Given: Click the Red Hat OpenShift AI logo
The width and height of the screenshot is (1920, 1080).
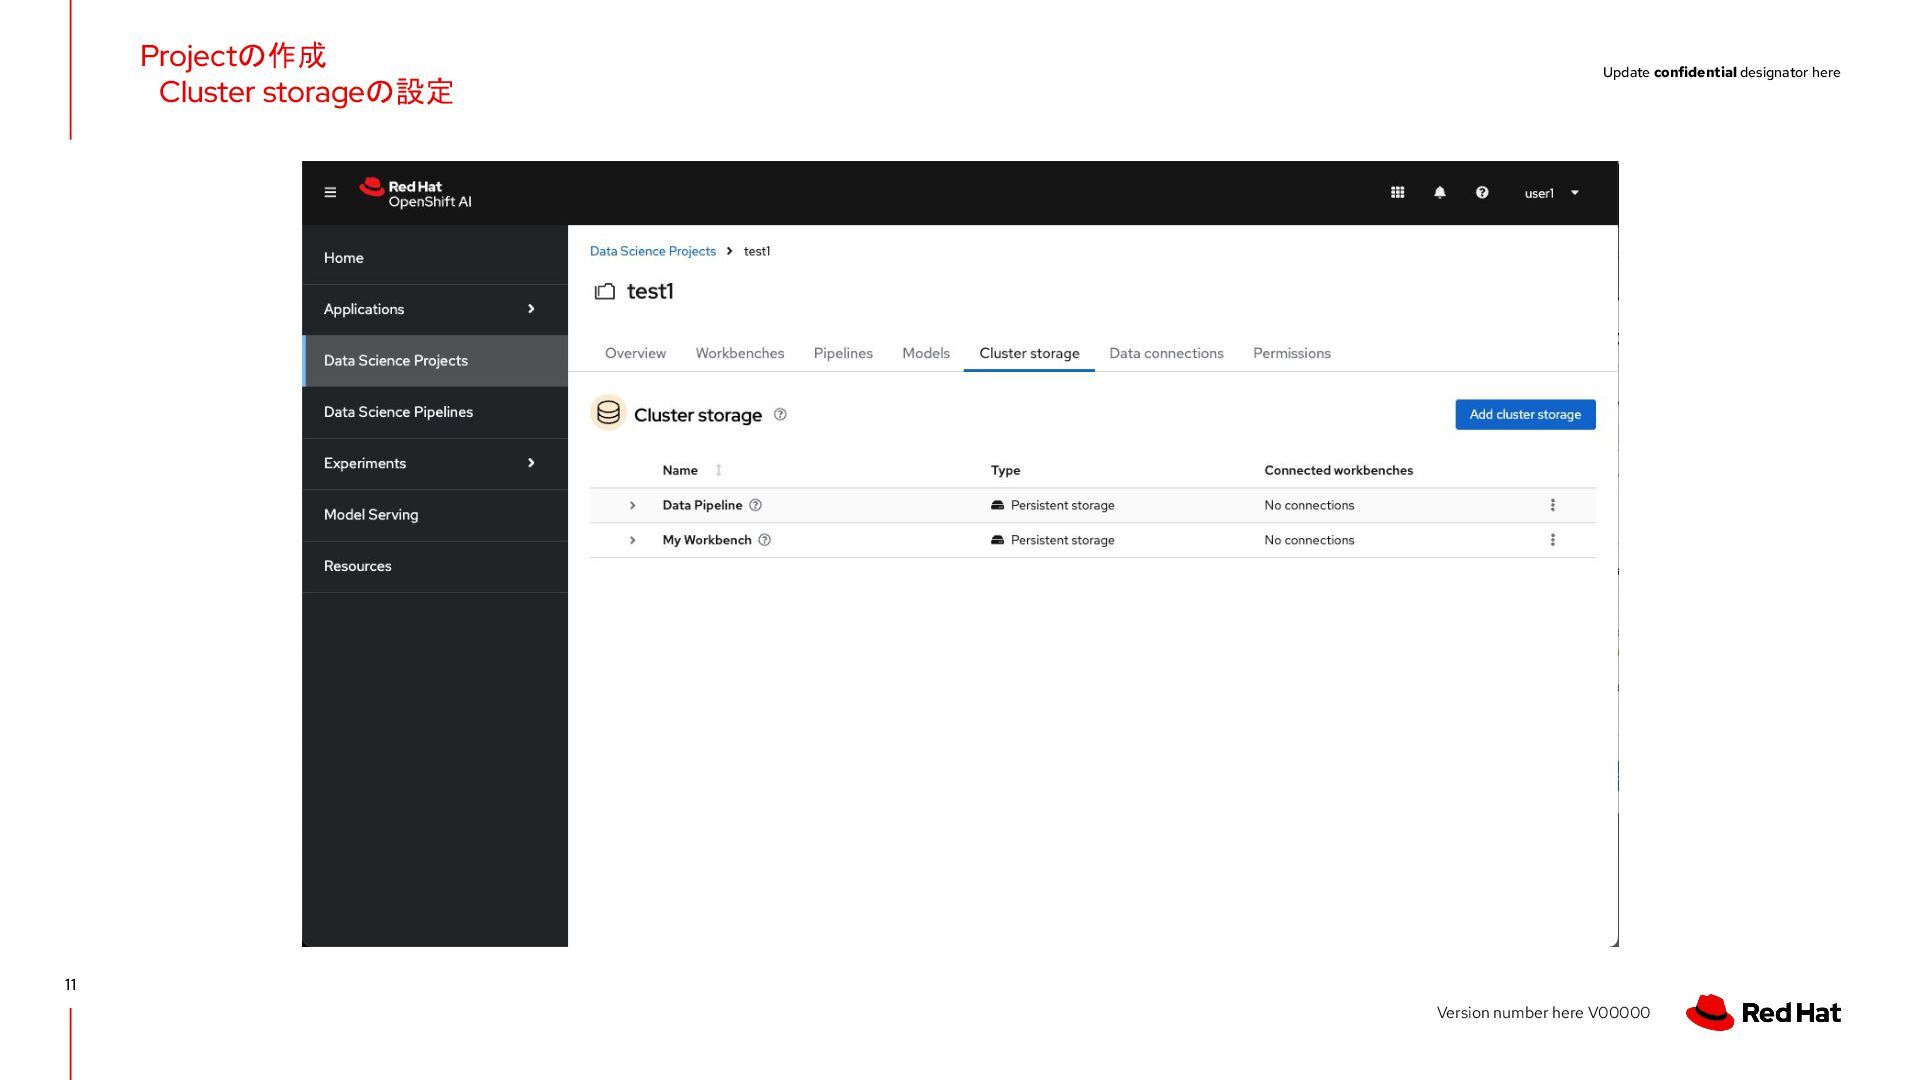Looking at the screenshot, I should click(415, 193).
